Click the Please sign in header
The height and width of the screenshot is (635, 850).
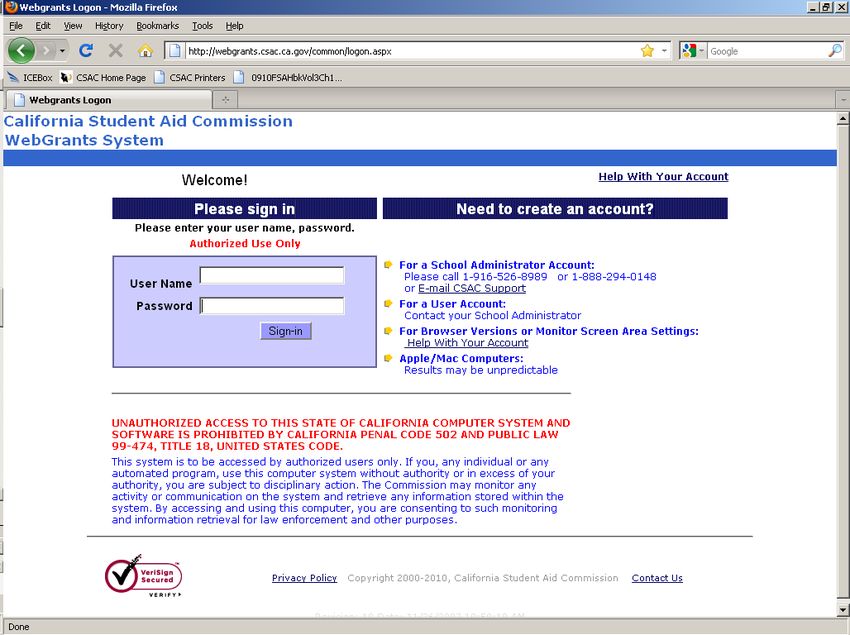pyautogui.click(x=244, y=209)
